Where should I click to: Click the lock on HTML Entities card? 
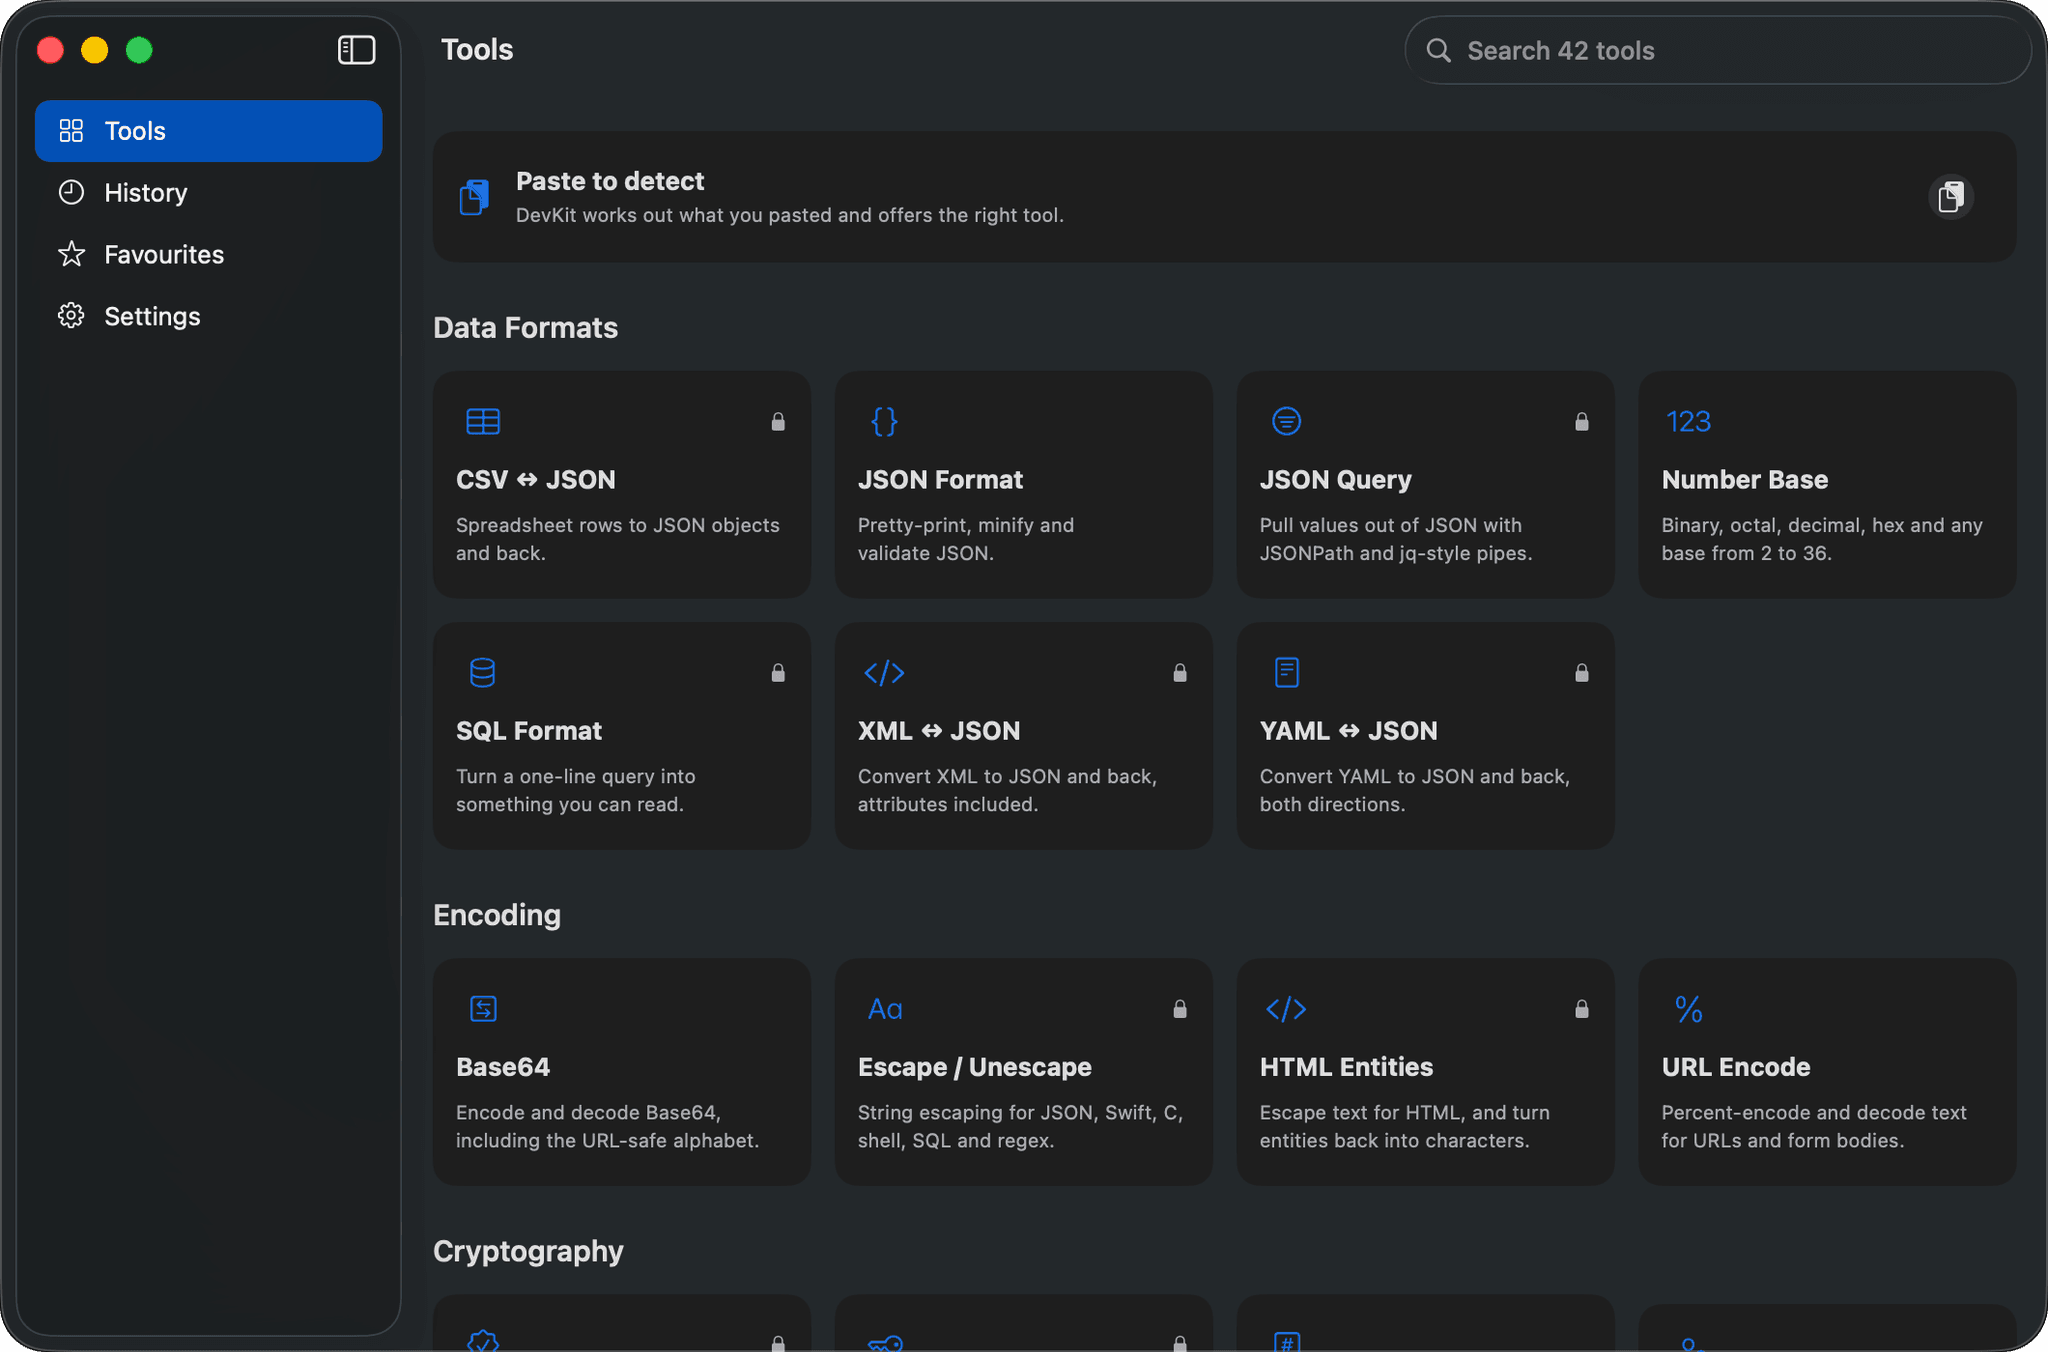click(1582, 1009)
